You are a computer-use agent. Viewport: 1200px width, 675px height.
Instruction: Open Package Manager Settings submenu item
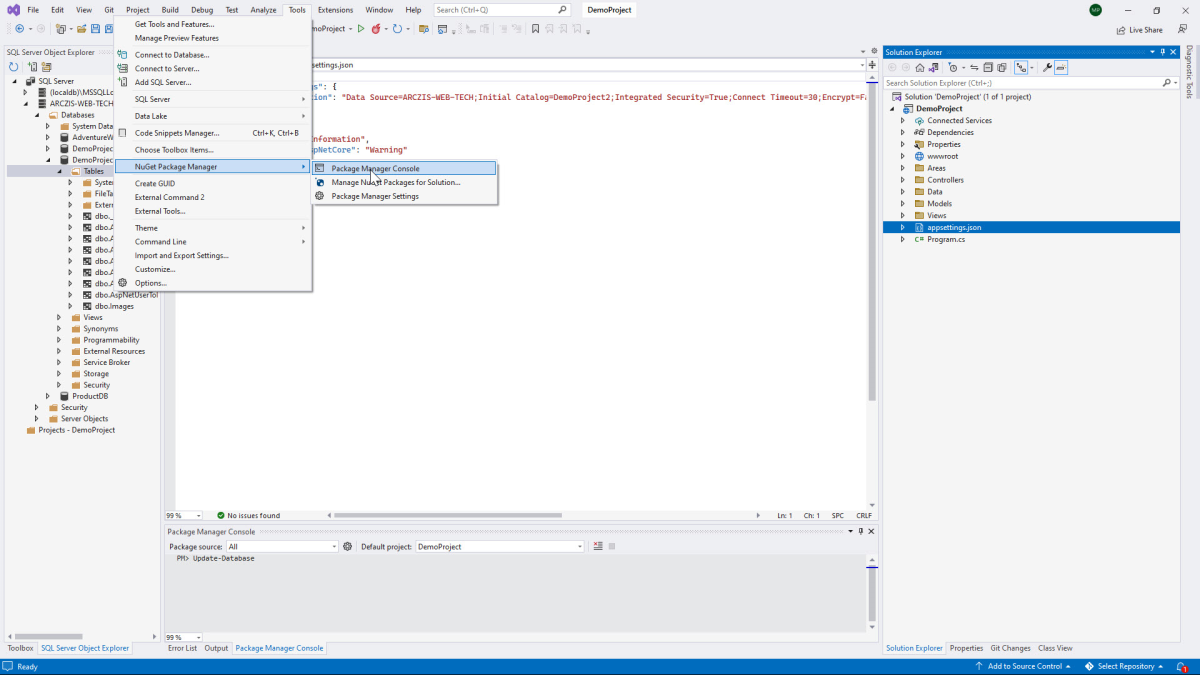pyautogui.click(x=404, y=196)
